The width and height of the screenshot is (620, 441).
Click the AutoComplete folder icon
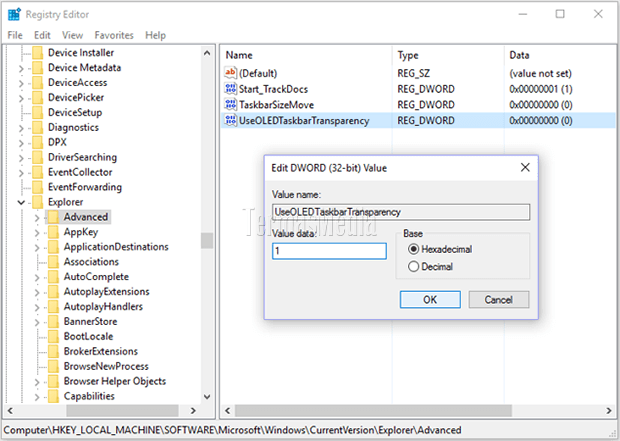click(x=53, y=277)
